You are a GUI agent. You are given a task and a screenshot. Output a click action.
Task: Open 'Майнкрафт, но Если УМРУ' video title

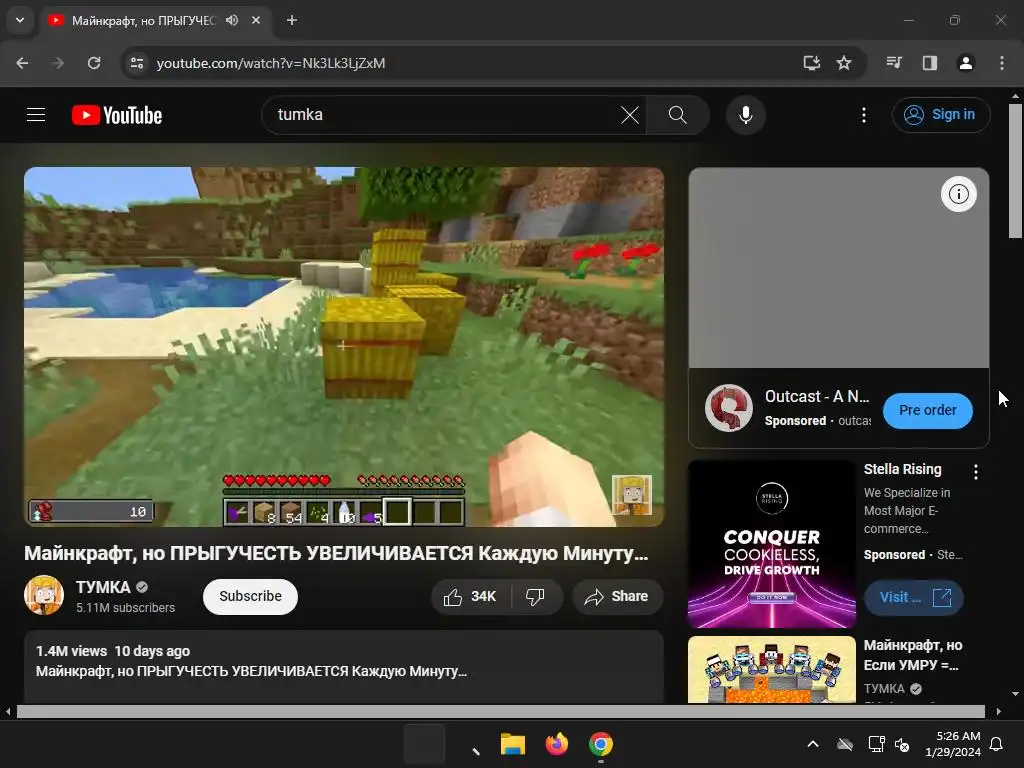click(912, 655)
